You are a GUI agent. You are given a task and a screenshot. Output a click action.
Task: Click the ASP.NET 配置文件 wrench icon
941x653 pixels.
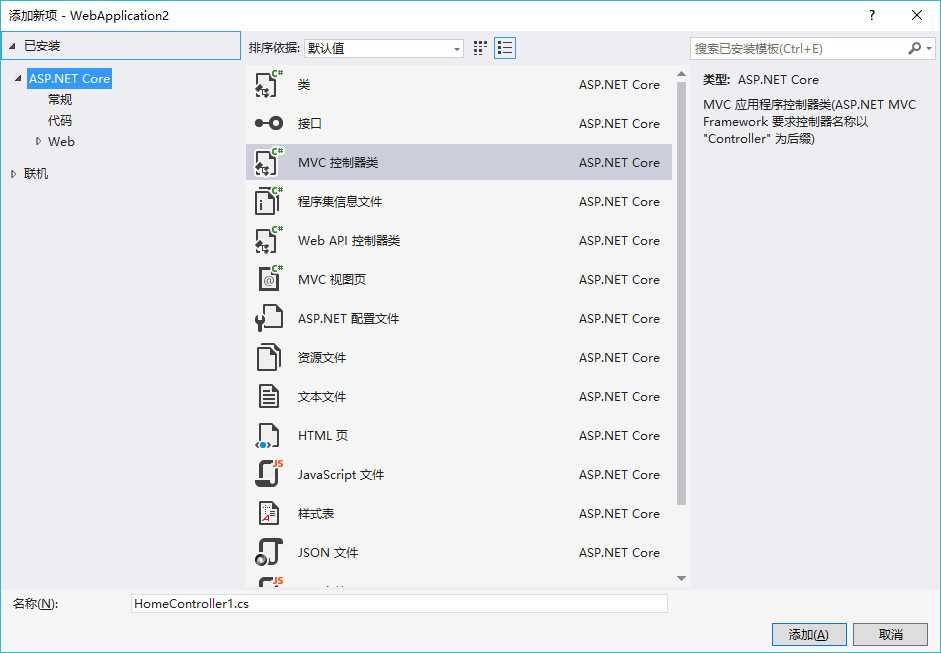268,318
